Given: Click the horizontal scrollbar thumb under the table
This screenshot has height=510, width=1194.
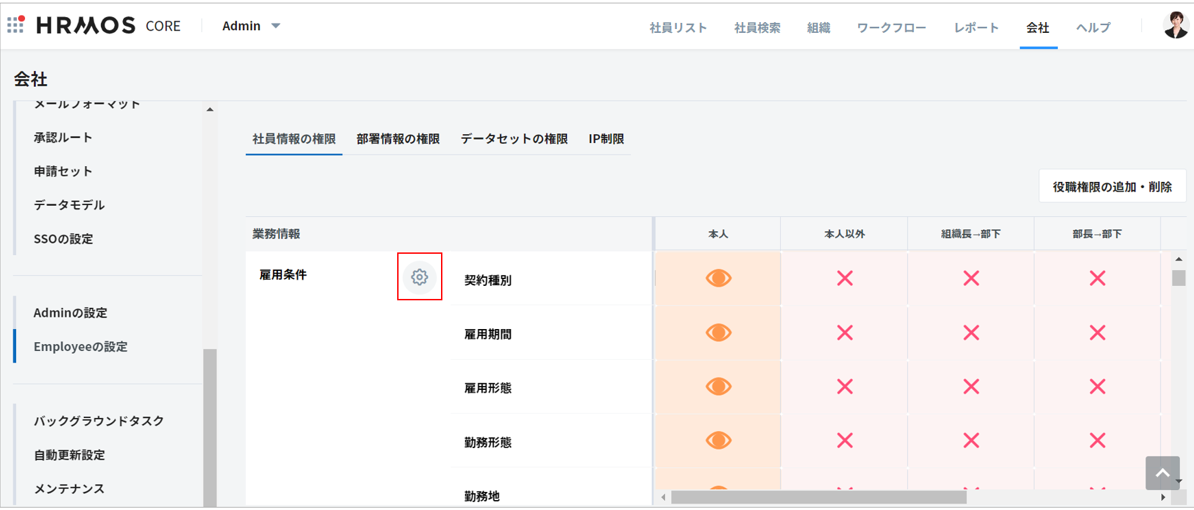Looking at the screenshot, I should 818,497.
